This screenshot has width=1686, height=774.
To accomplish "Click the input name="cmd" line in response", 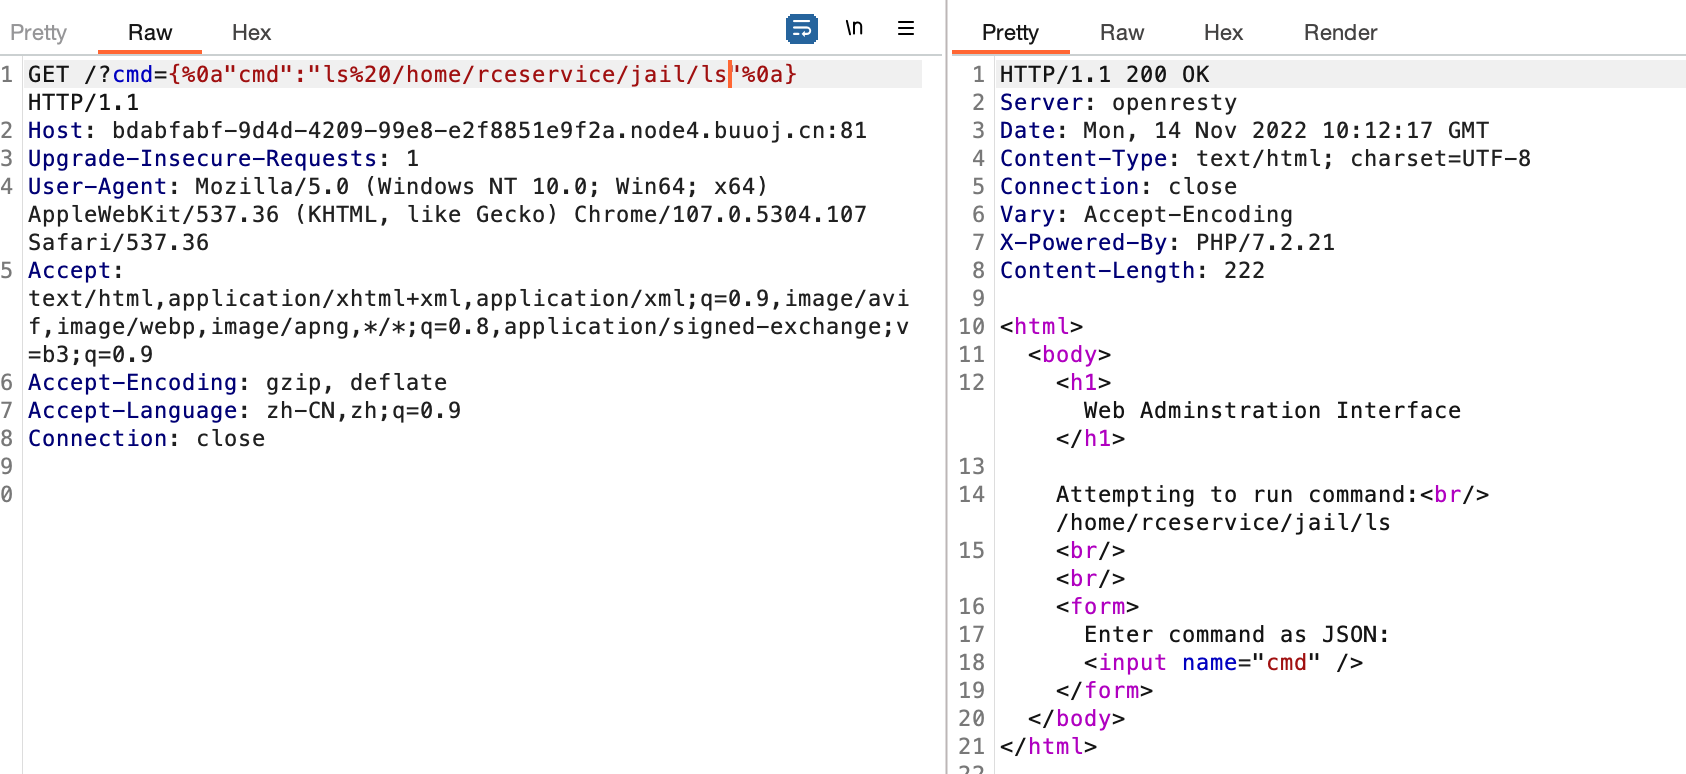I will coord(1223,662).
